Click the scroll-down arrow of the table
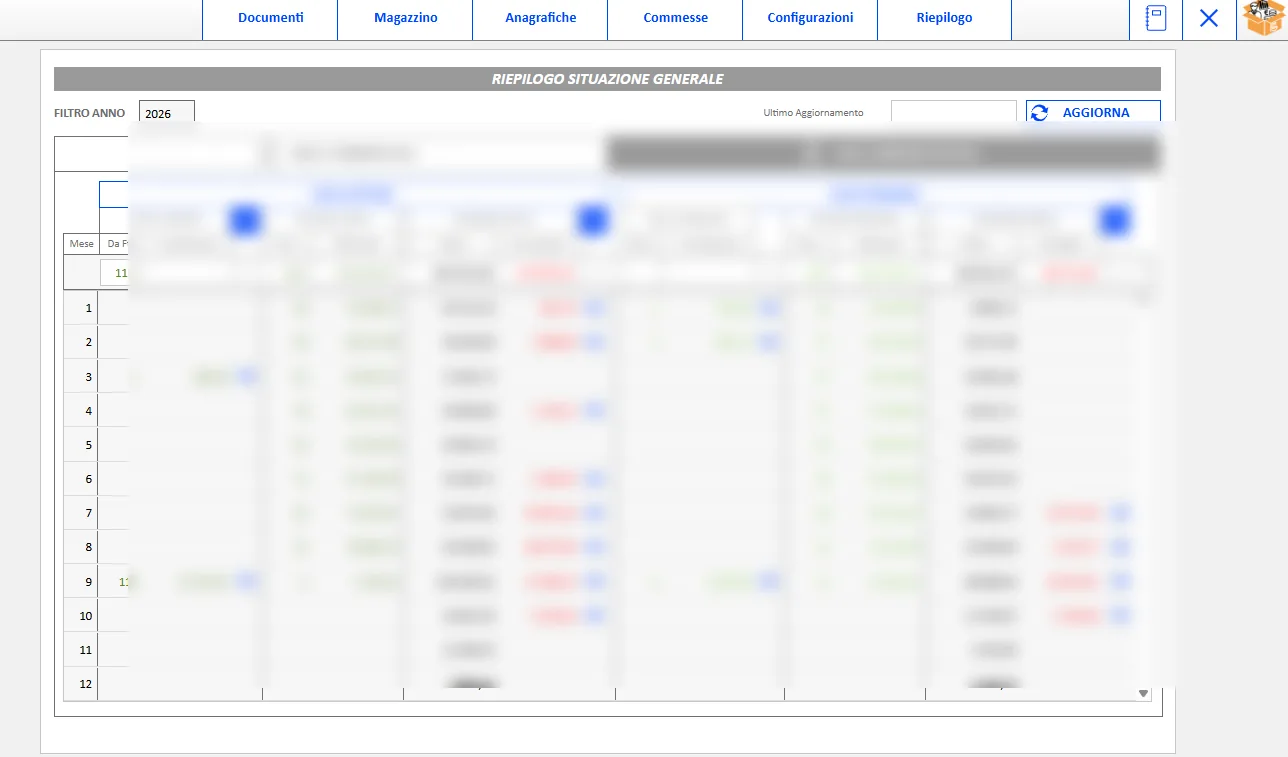1288x757 pixels. 1144,693
